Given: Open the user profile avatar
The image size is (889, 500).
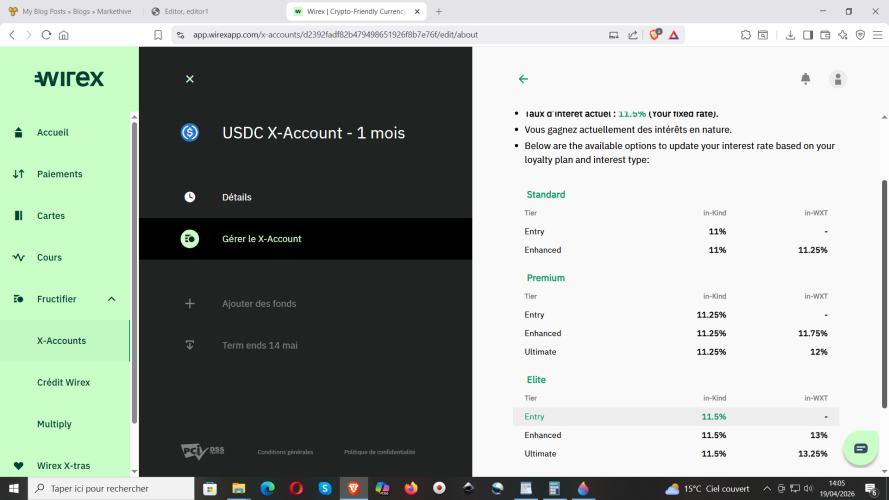Looking at the screenshot, I should click(x=838, y=79).
